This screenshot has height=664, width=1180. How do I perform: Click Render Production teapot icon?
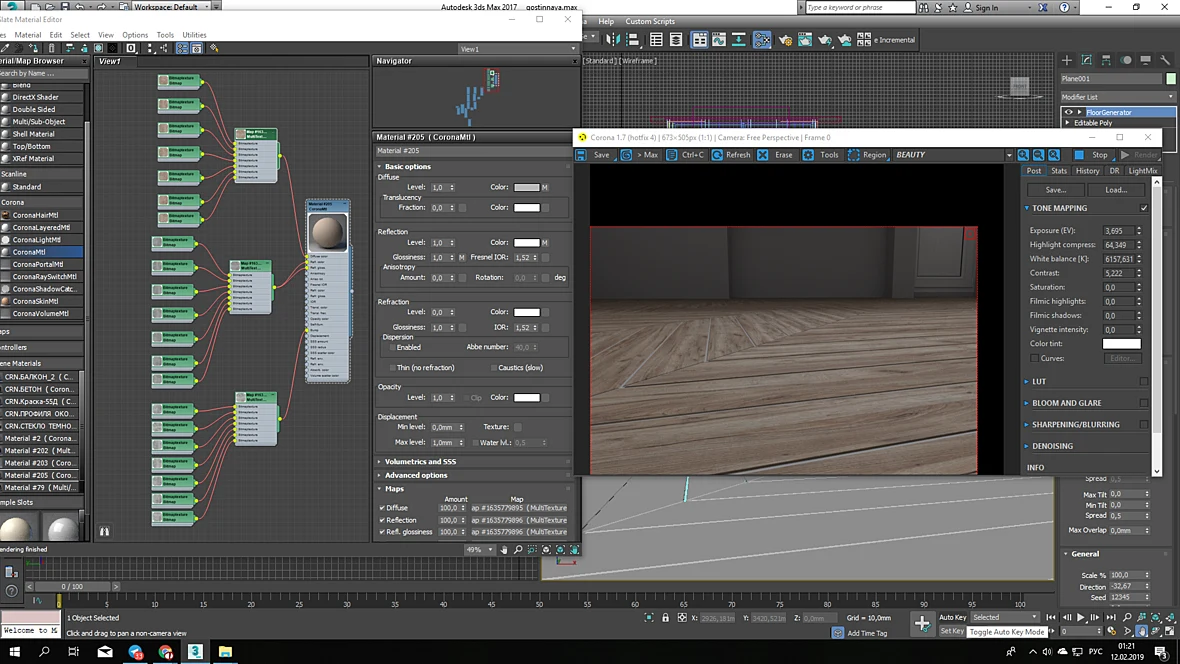[825, 40]
